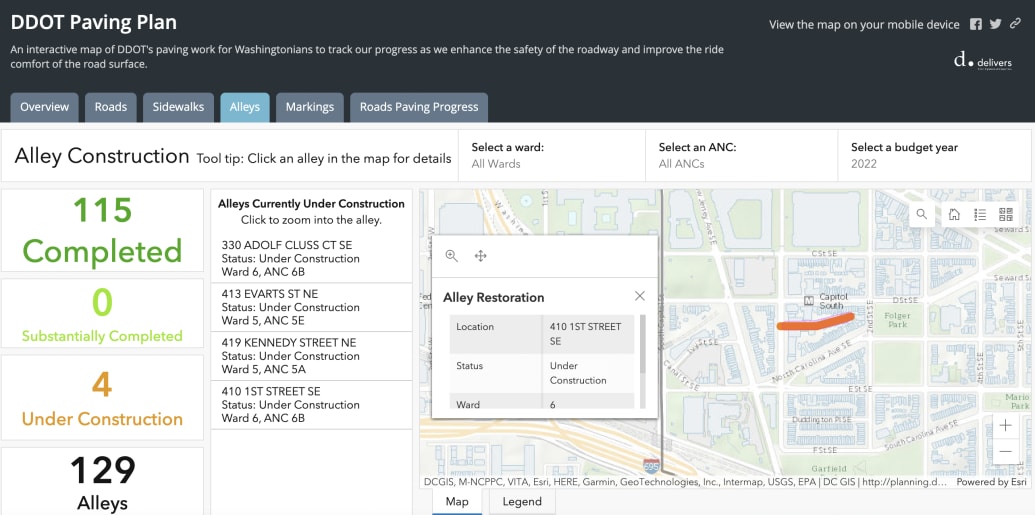The image size is (1035, 515).
Task: Open the Select a ward dropdown
Action: tap(551, 156)
